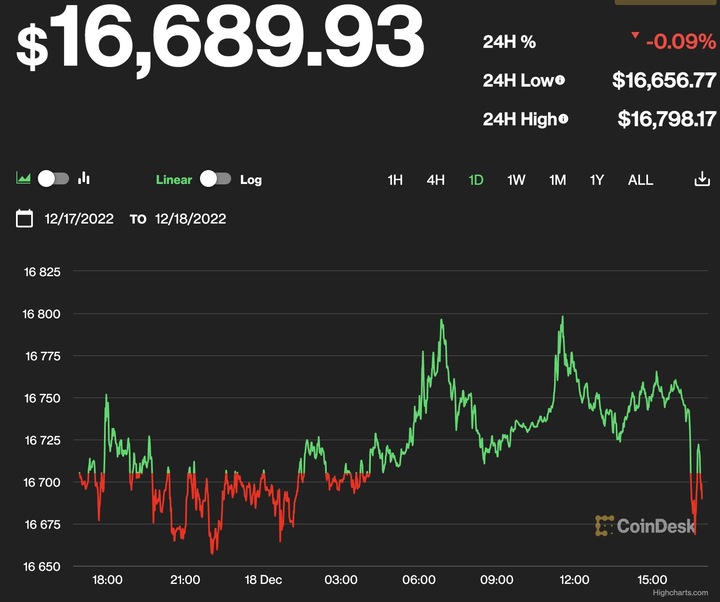
Task: Select the $16,656.77 low value
Action: coord(664,80)
